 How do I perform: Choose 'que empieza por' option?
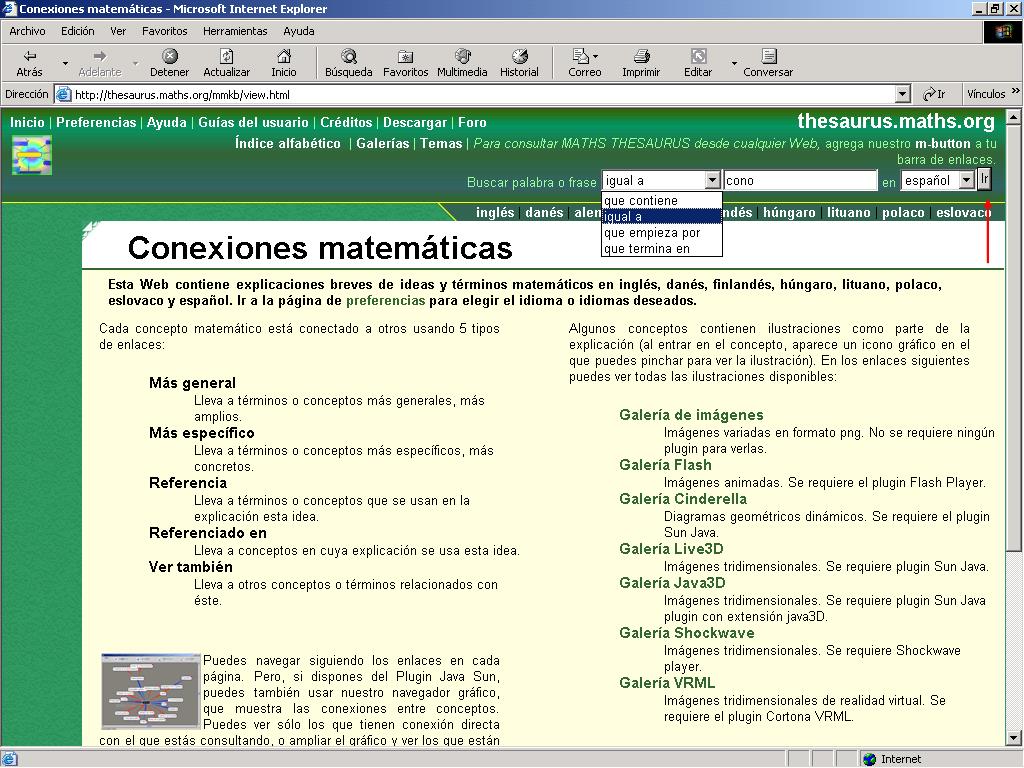tap(652, 233)
